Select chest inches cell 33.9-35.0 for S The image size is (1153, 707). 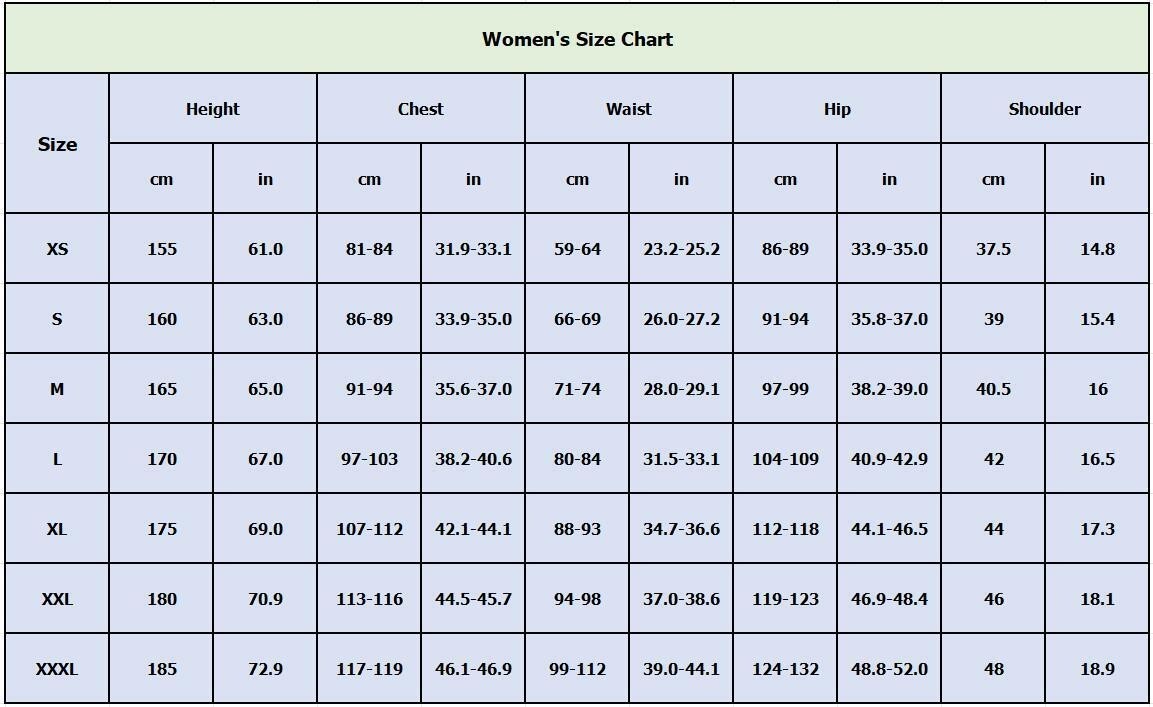pyautogui.click(x=473, y=319)
